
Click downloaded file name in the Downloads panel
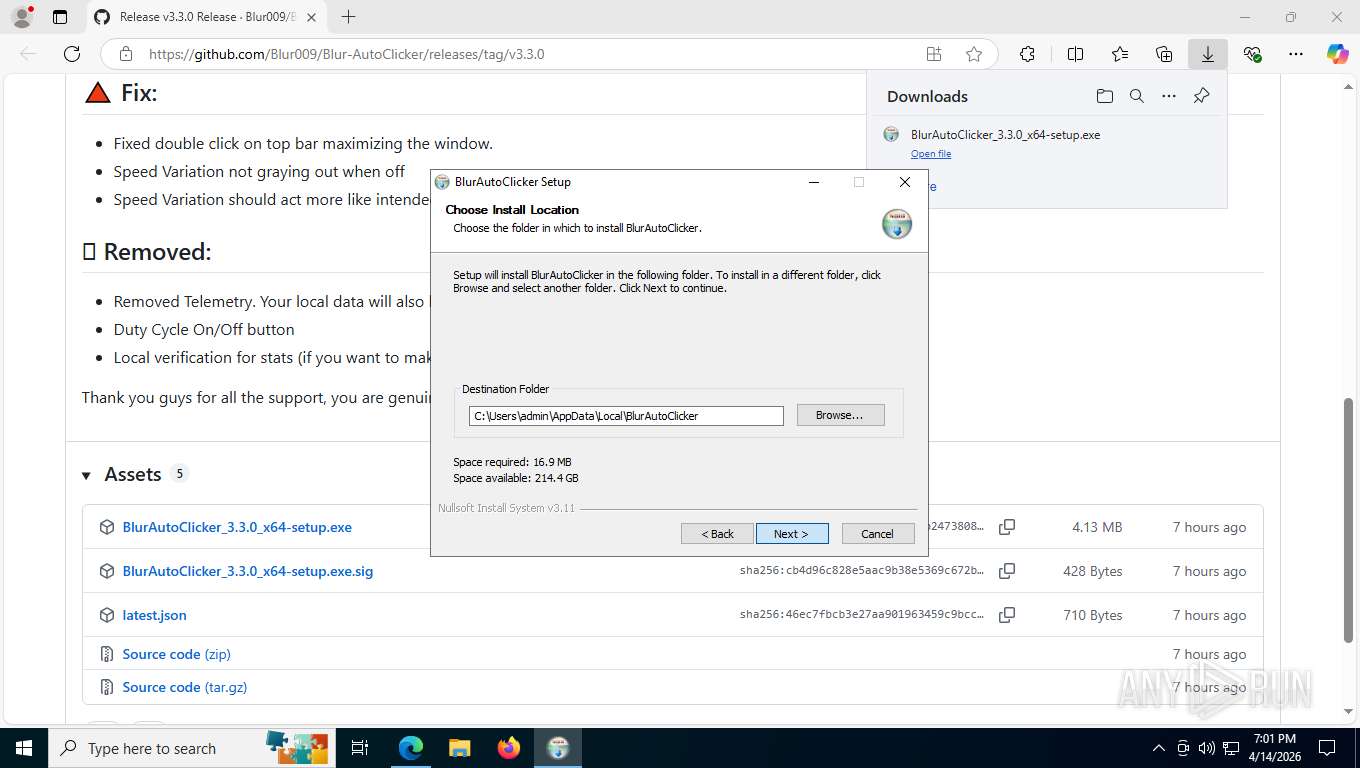(1005, 135)
